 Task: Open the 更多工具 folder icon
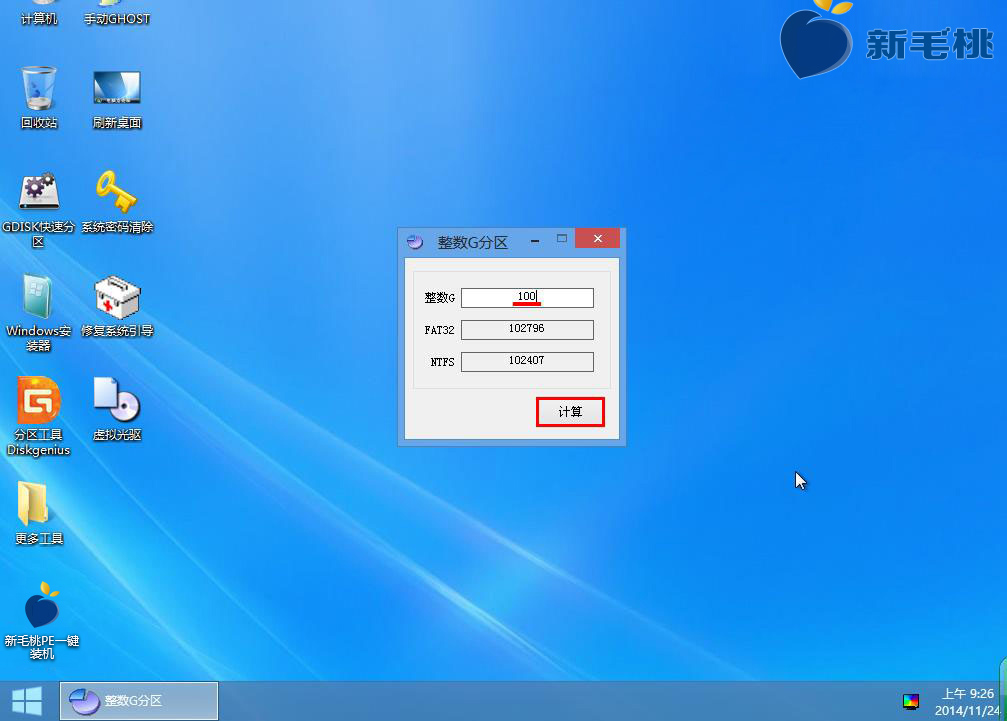coord(39,513)
